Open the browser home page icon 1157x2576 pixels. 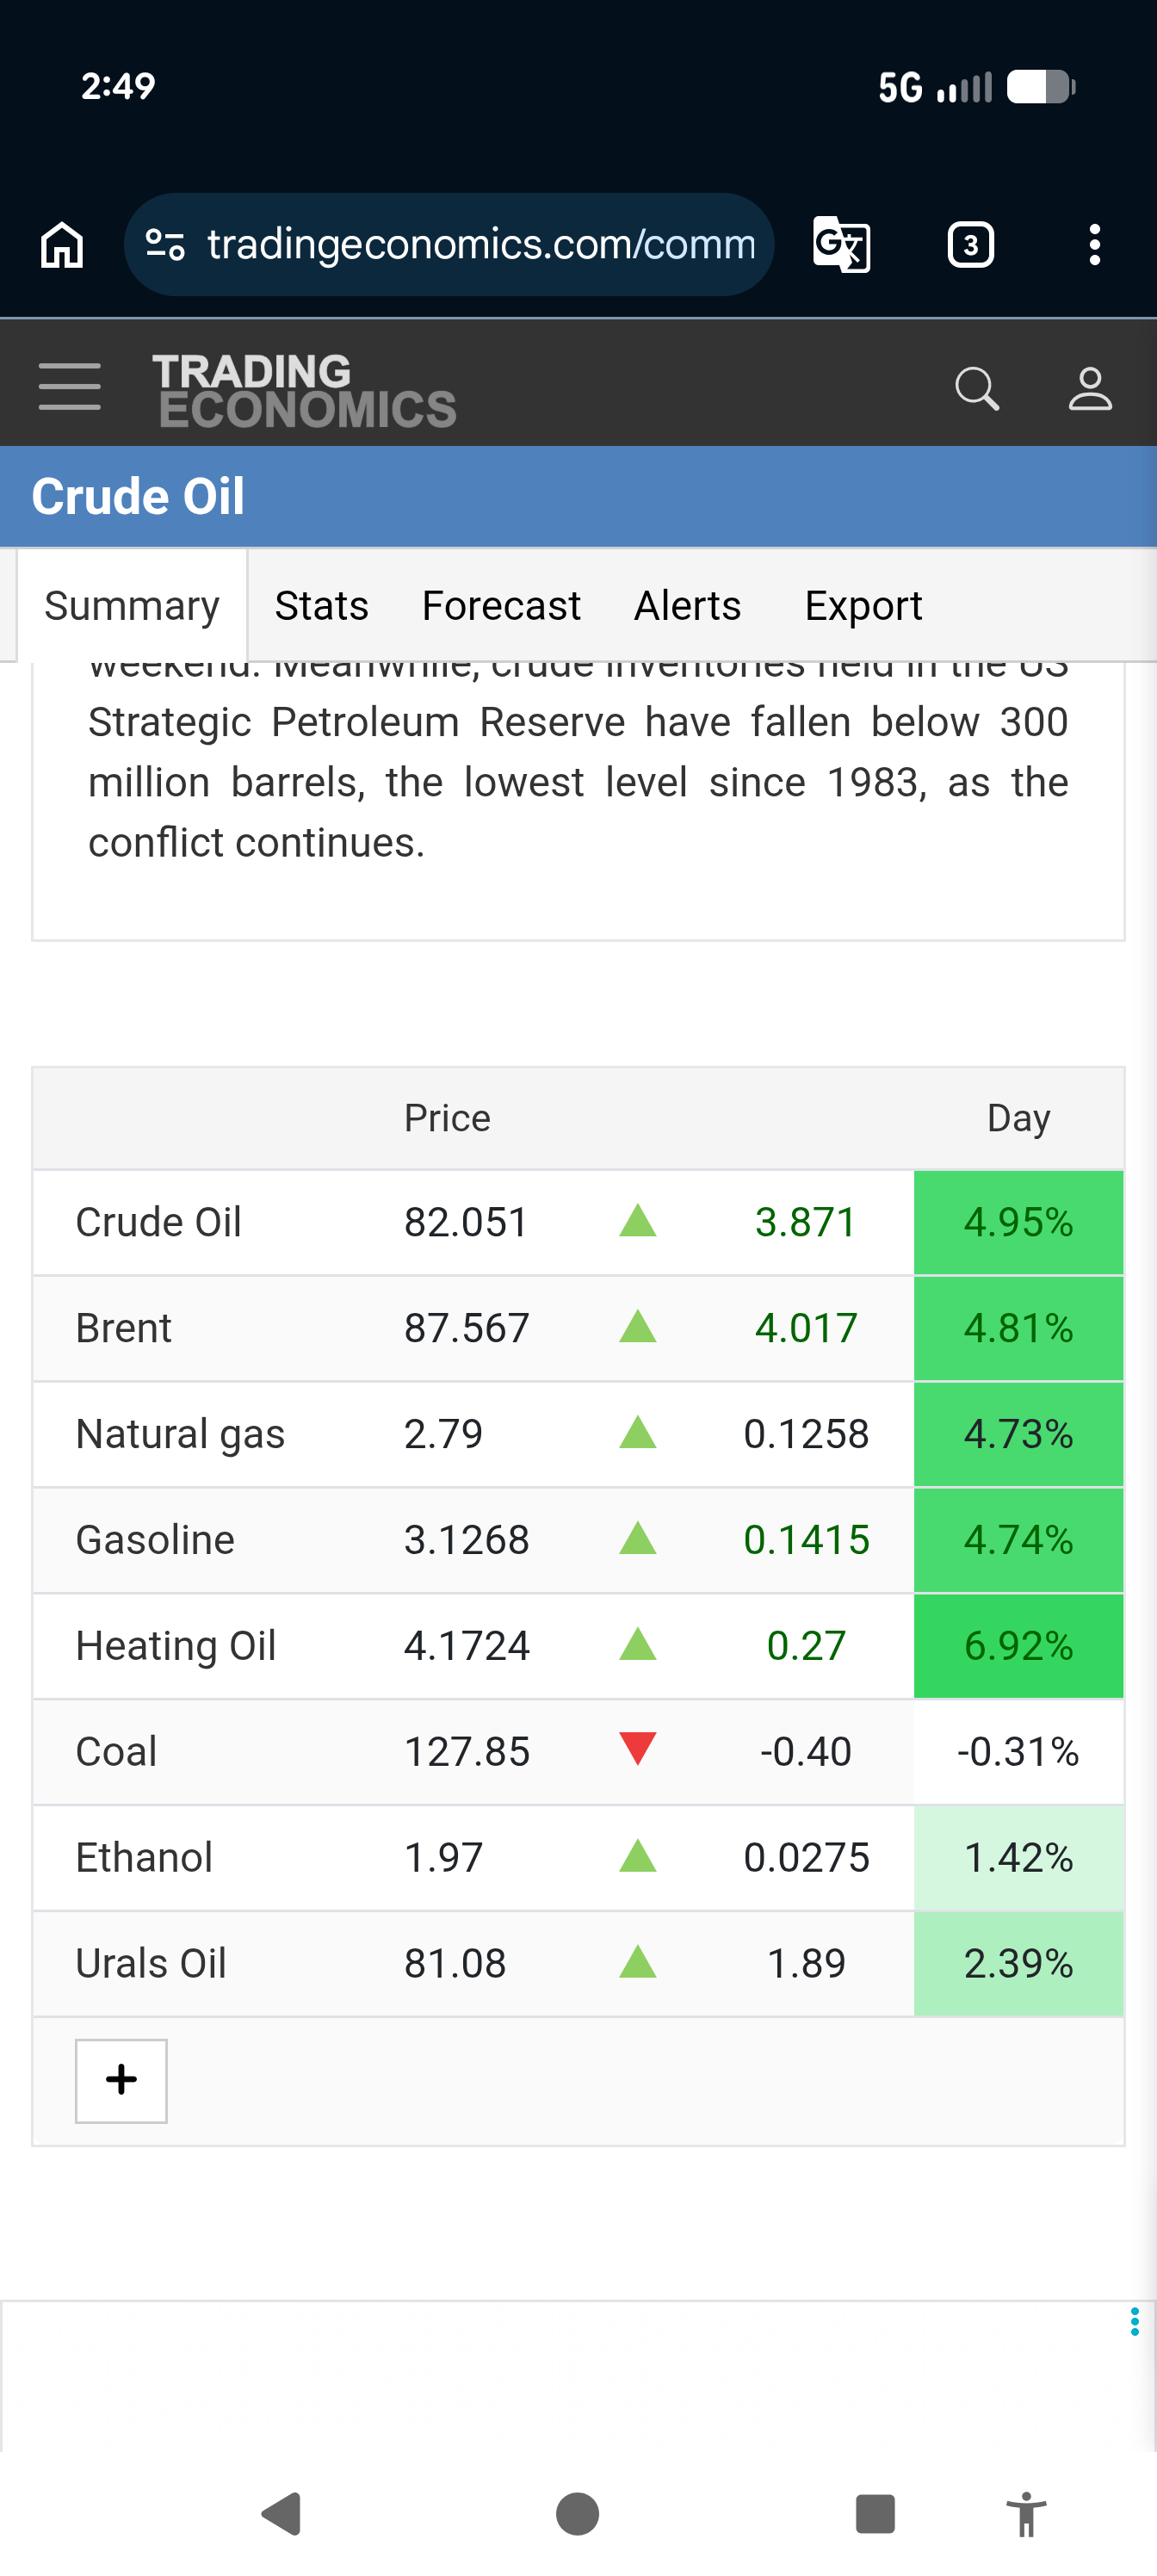pos(62,245)
